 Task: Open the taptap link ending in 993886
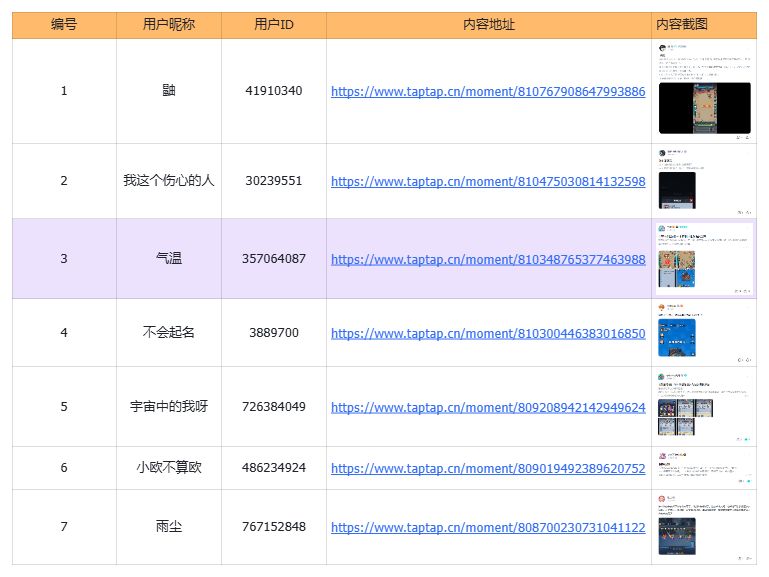click(x=488, y=92)
